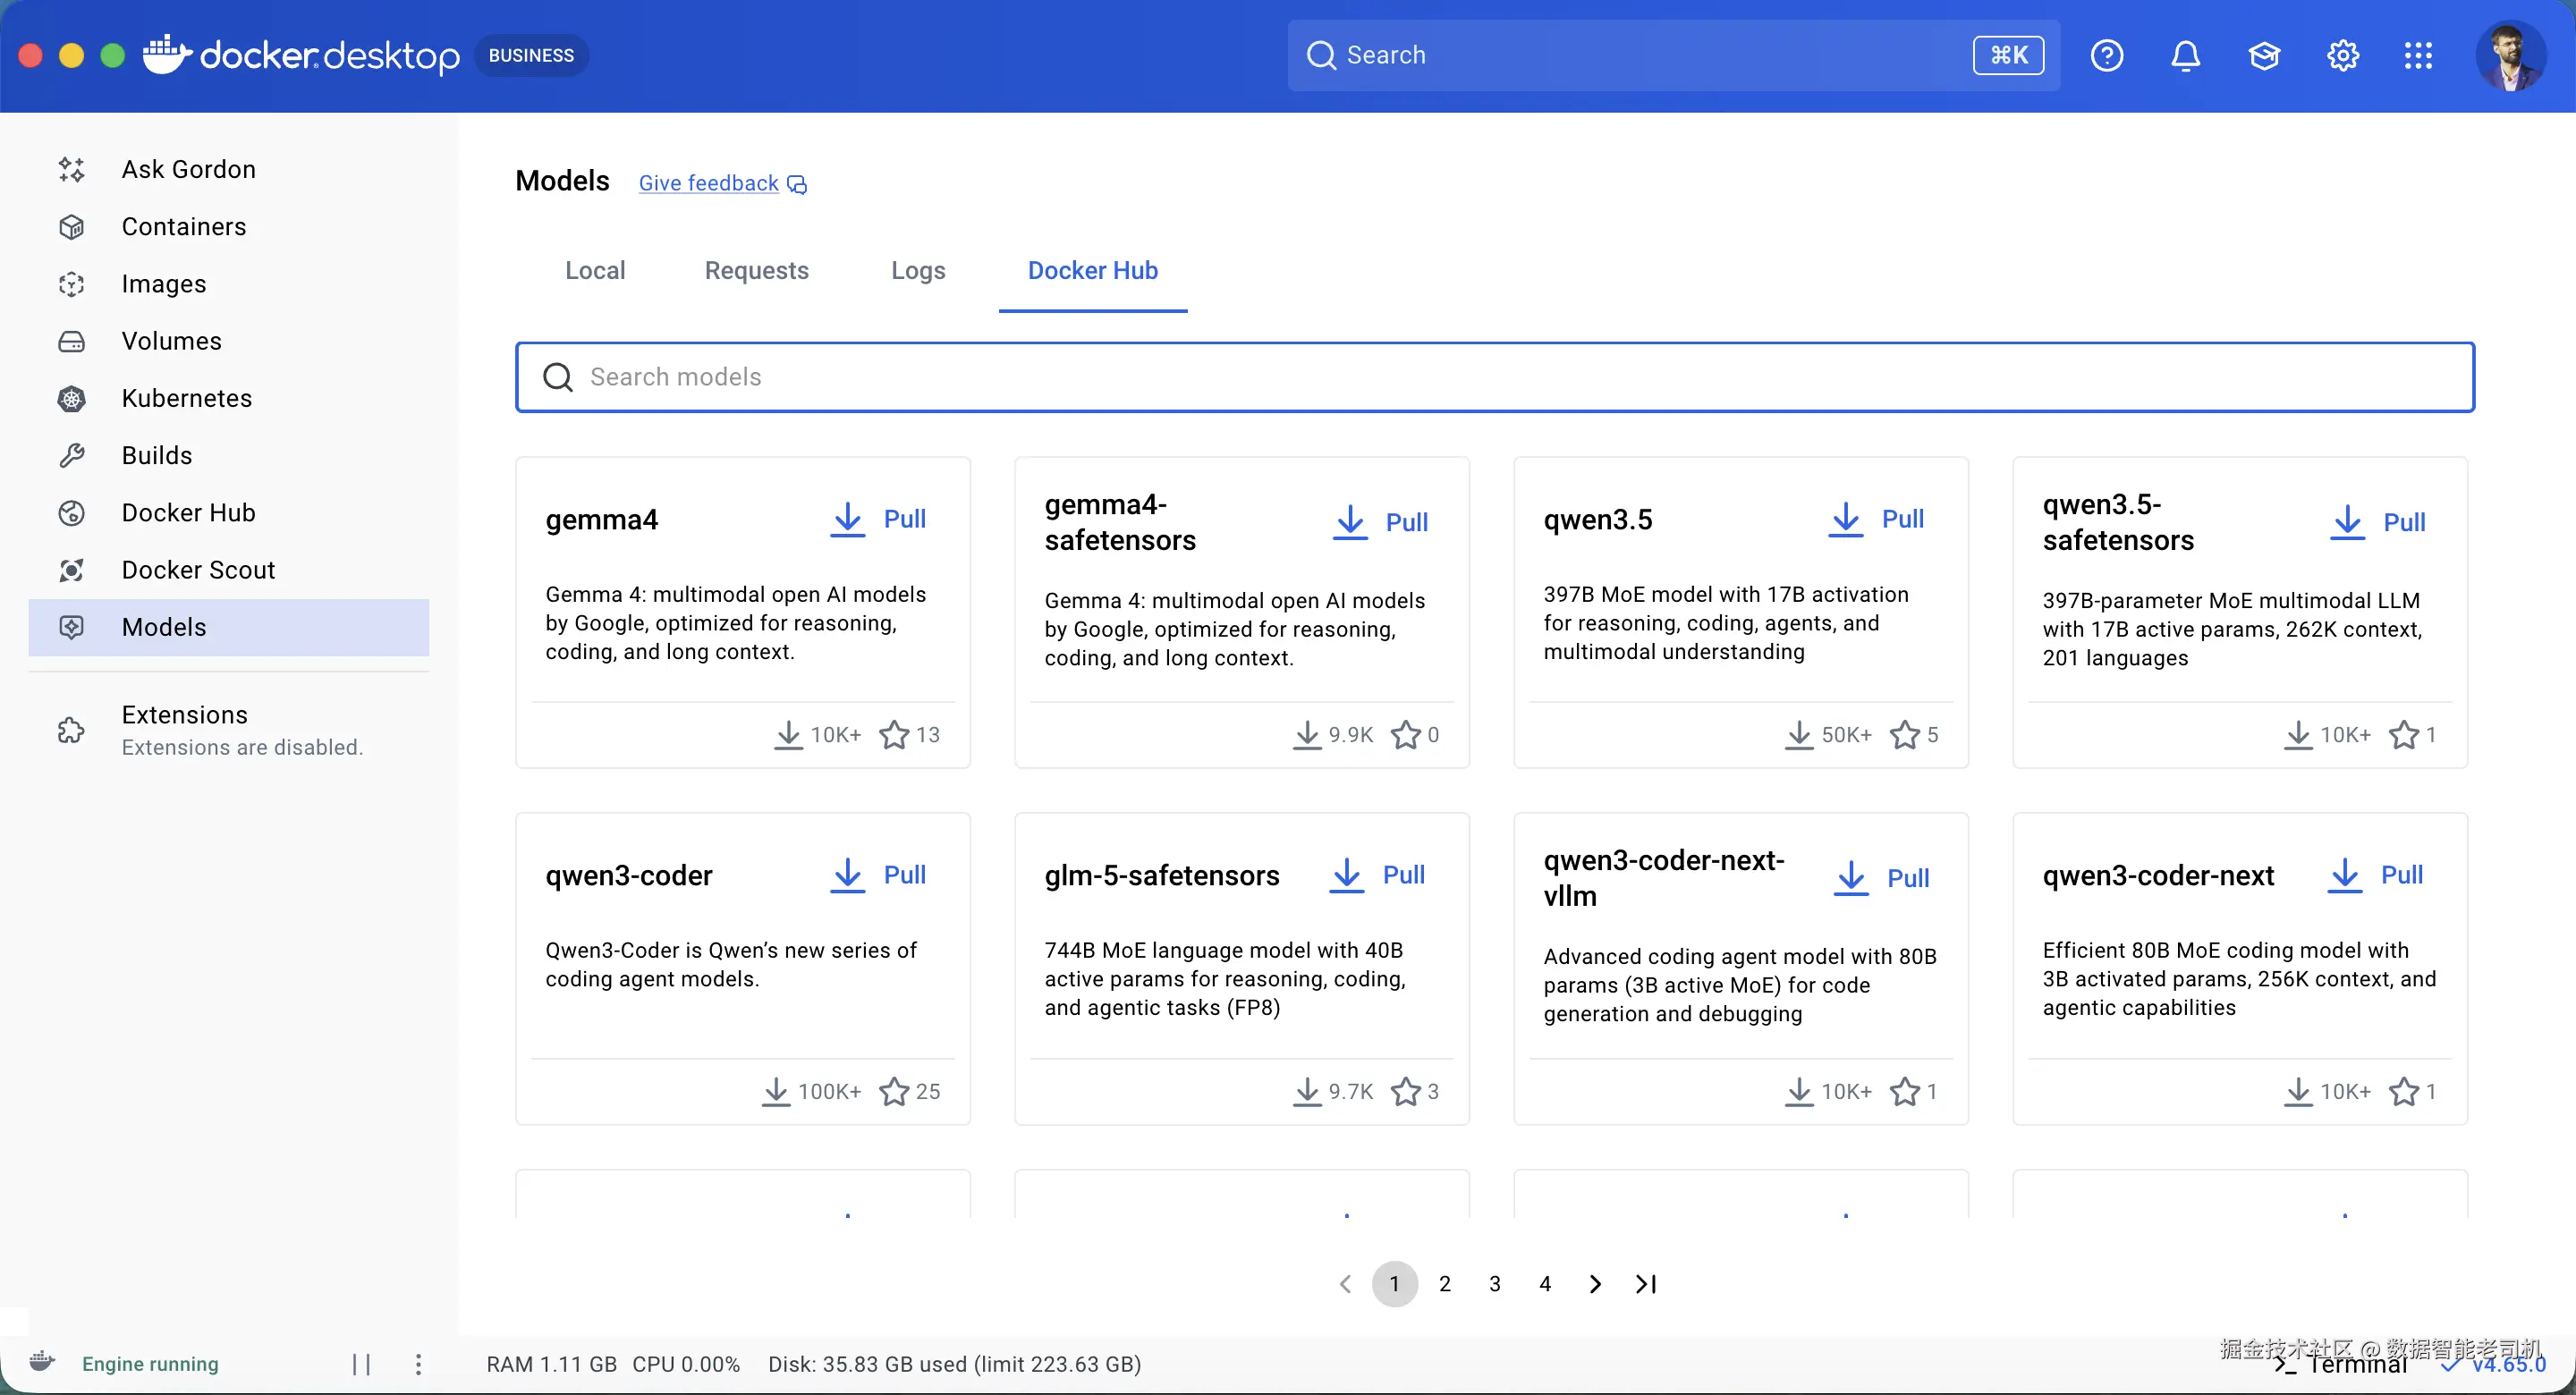Click the RAM 1.11 GB status

[551, 1364]
